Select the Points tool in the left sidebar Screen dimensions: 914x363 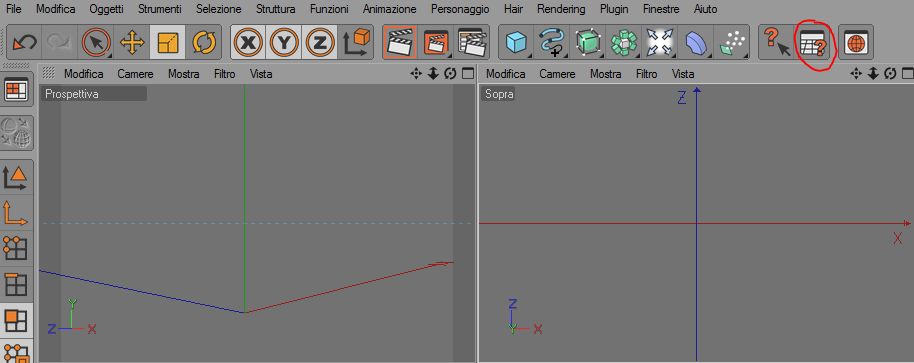[16, 248]
